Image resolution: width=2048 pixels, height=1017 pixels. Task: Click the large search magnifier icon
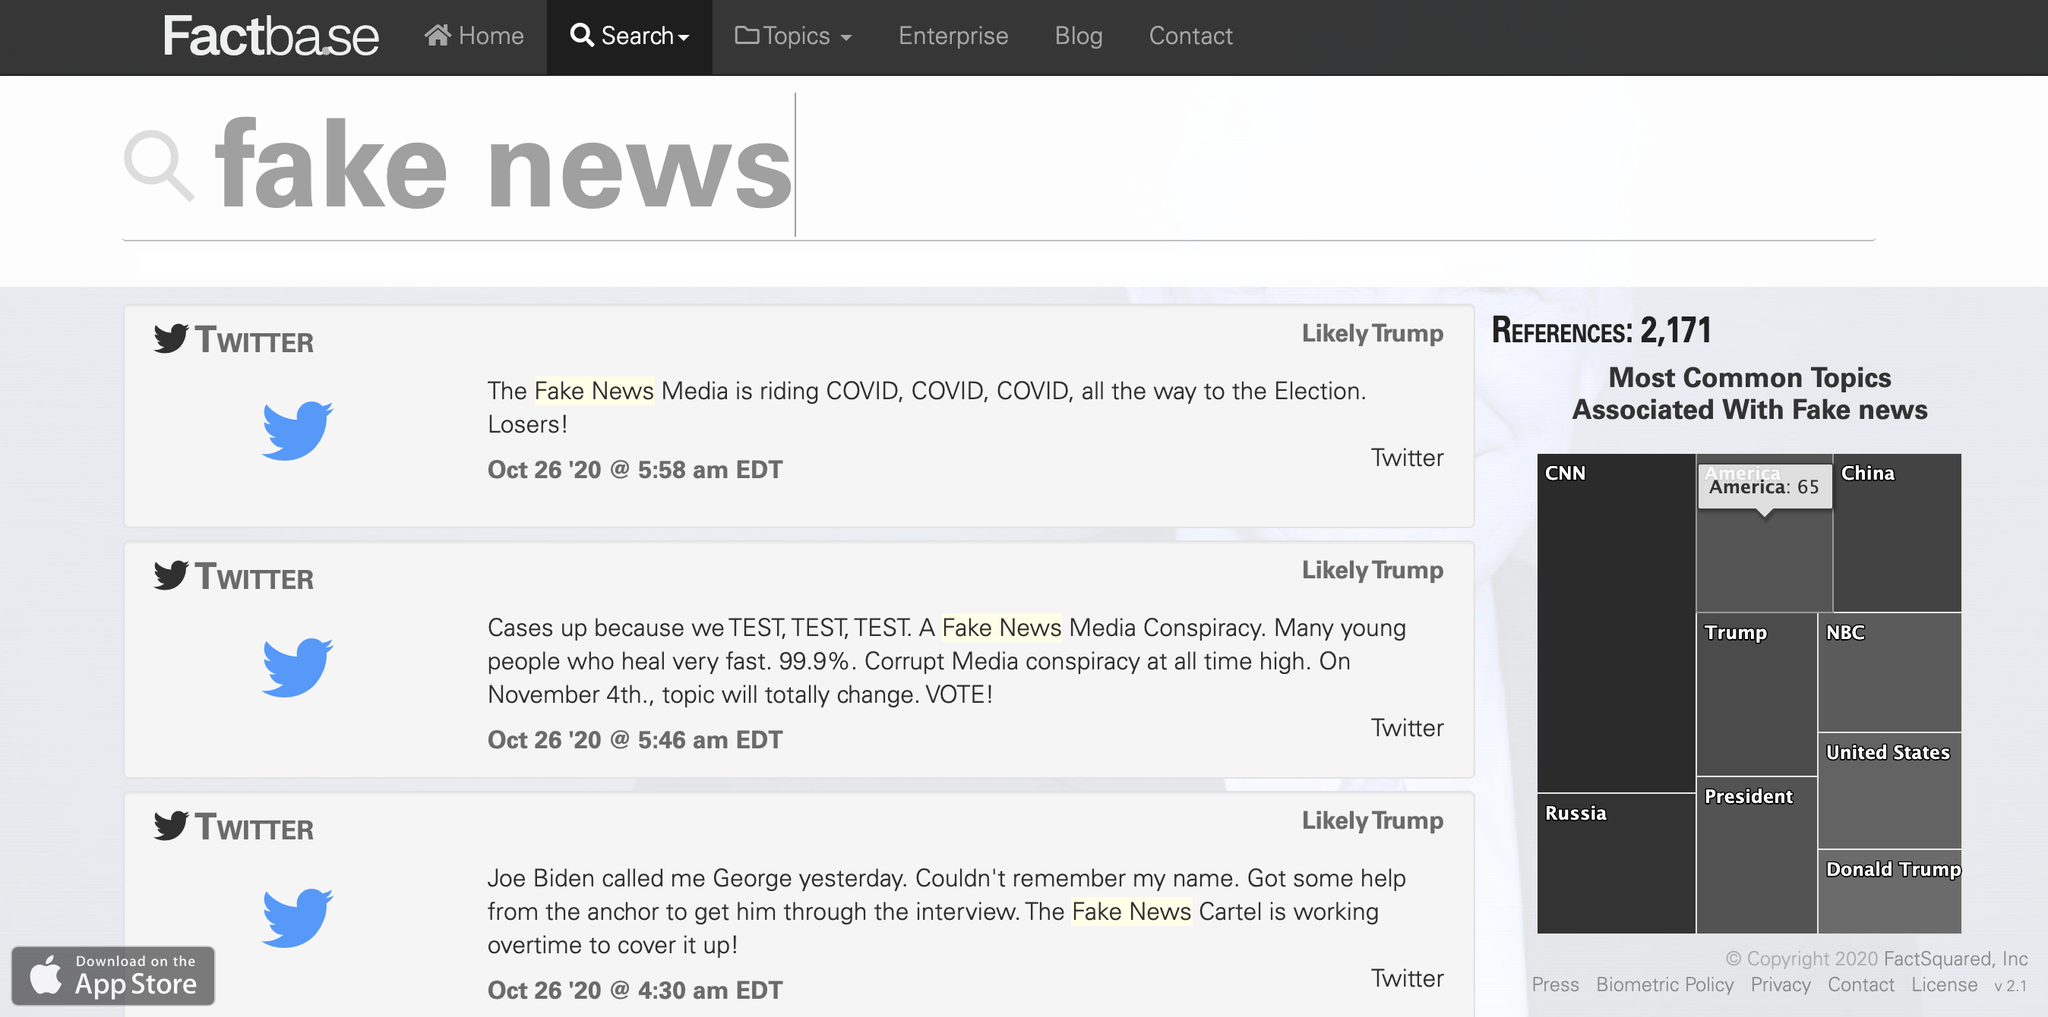158,166
